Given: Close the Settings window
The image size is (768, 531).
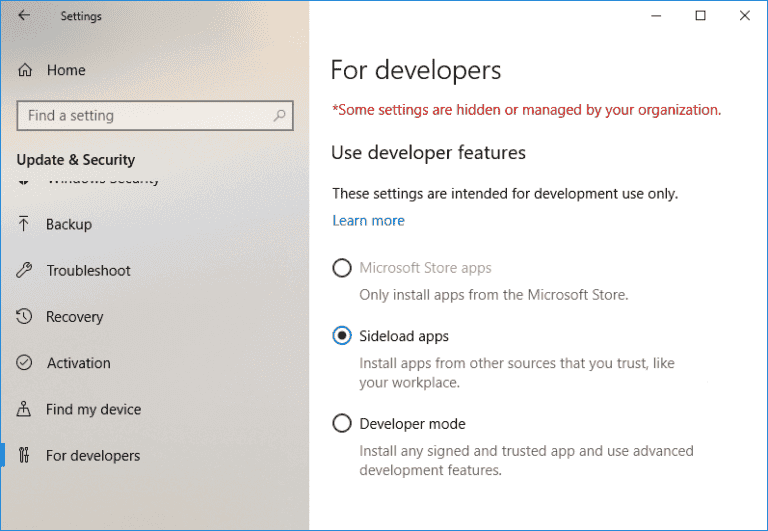Looking at the screenshot, I should click(x=744, y=16).
